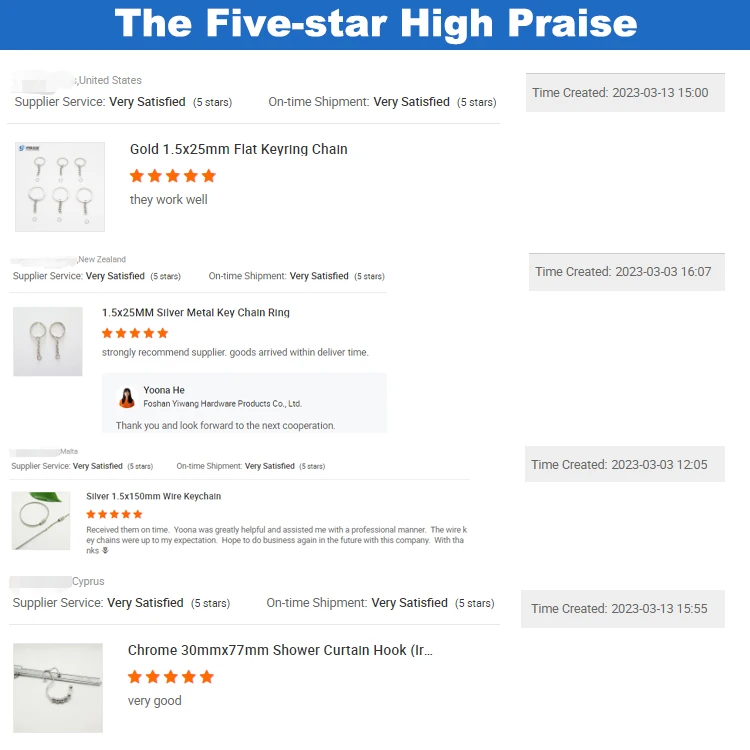Open the Gold 1.5x25mm Flat Keyring Chain title

[239, 149]
